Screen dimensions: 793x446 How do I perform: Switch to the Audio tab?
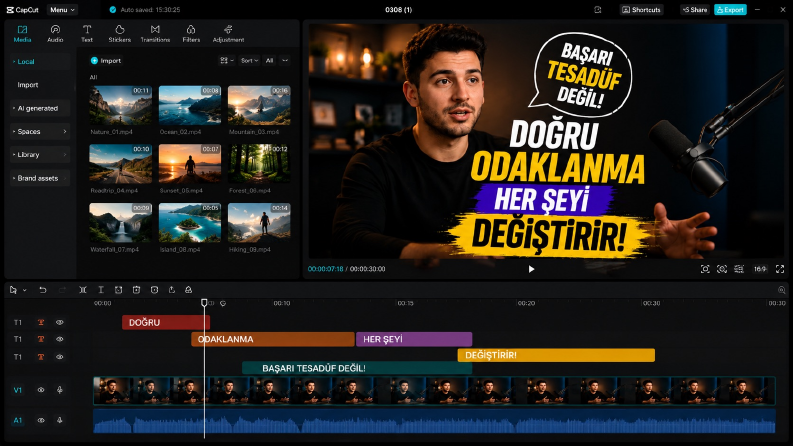tap(55, 33)
